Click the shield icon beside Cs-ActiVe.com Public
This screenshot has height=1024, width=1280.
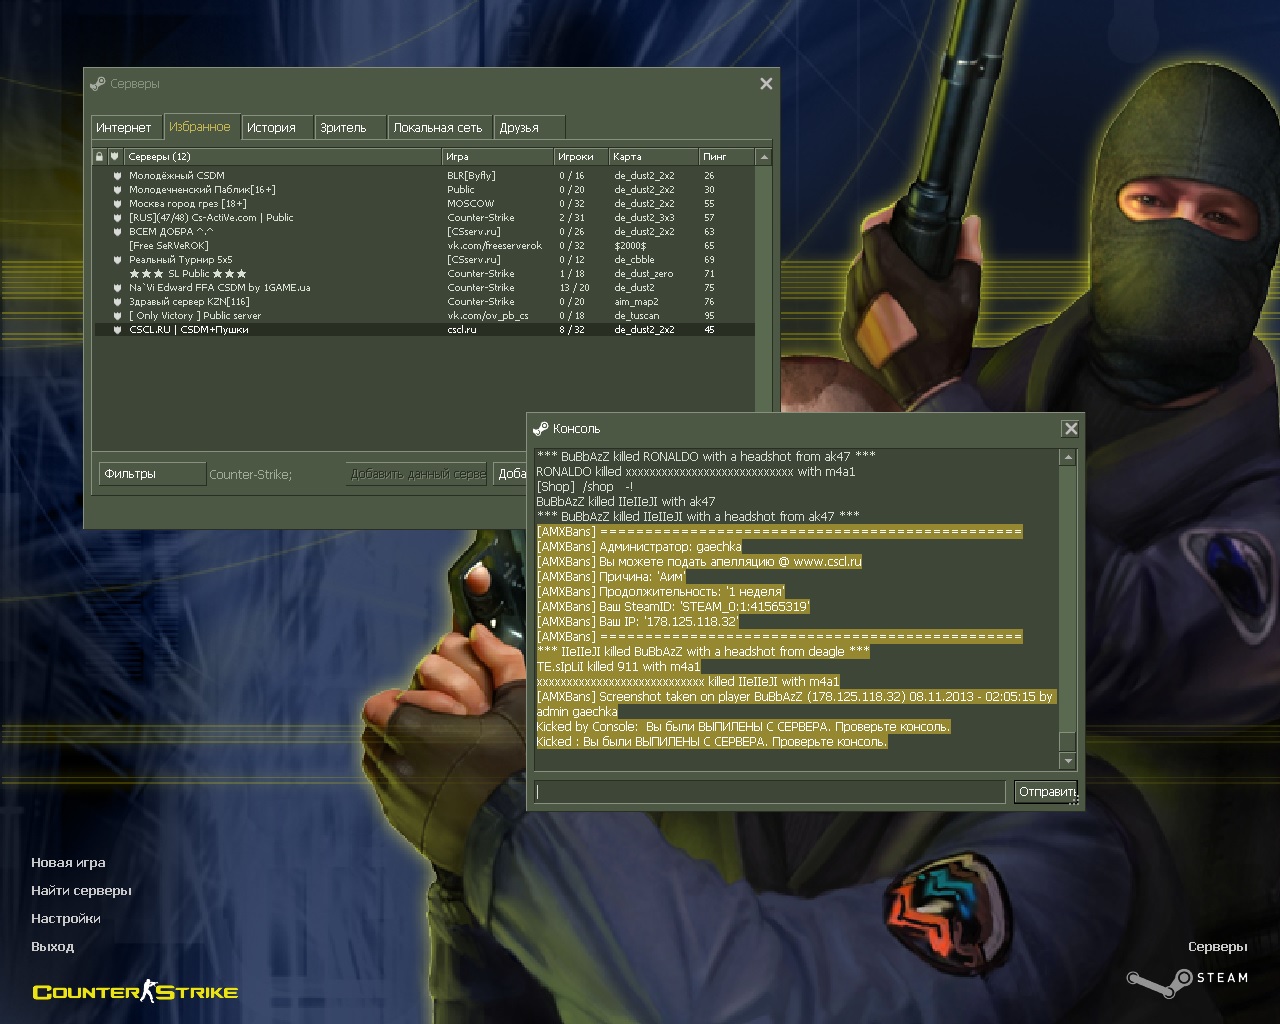point(117,218)
